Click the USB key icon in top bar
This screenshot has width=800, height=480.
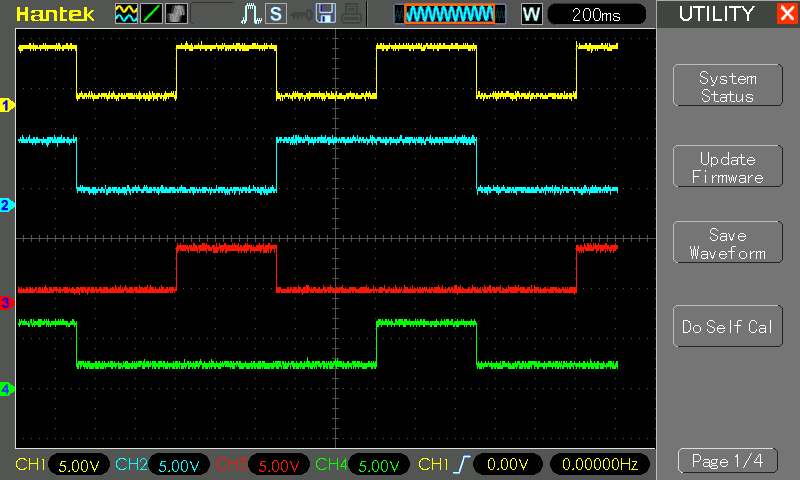pyautogui.click(x=300, y=14)
